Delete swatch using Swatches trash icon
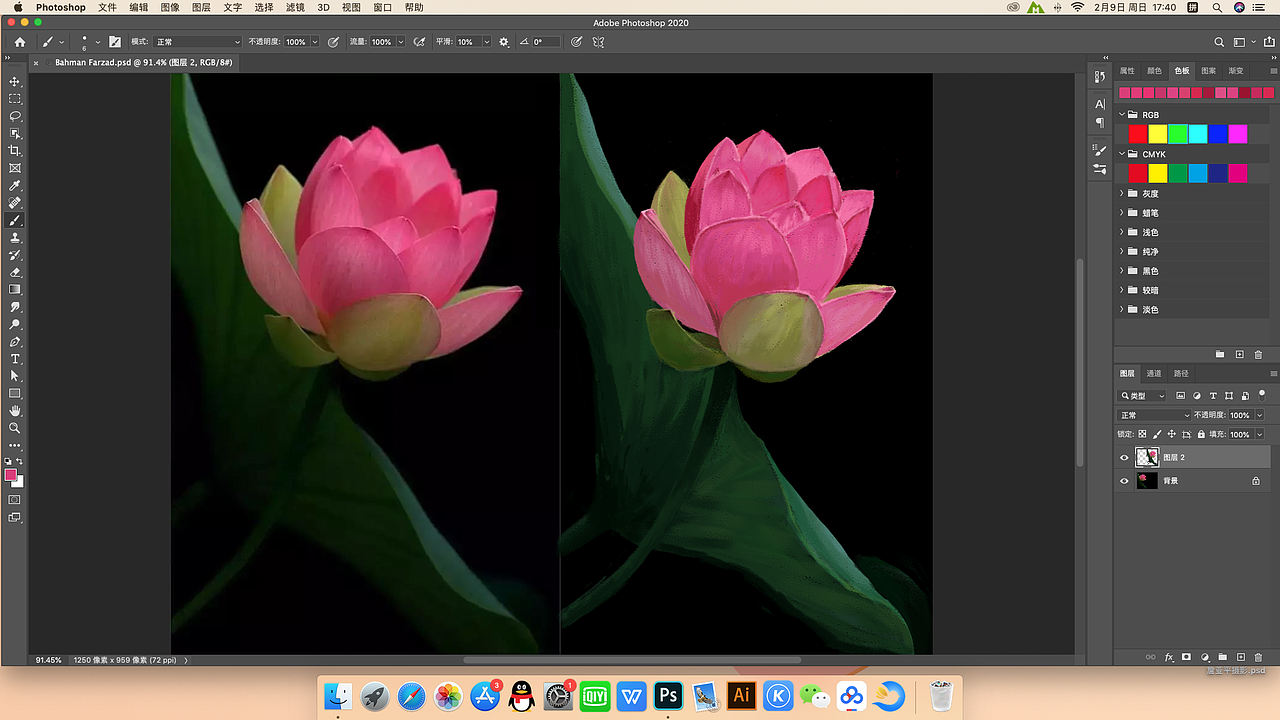The image size is (1280, 720). click(x=1258, y=354)
